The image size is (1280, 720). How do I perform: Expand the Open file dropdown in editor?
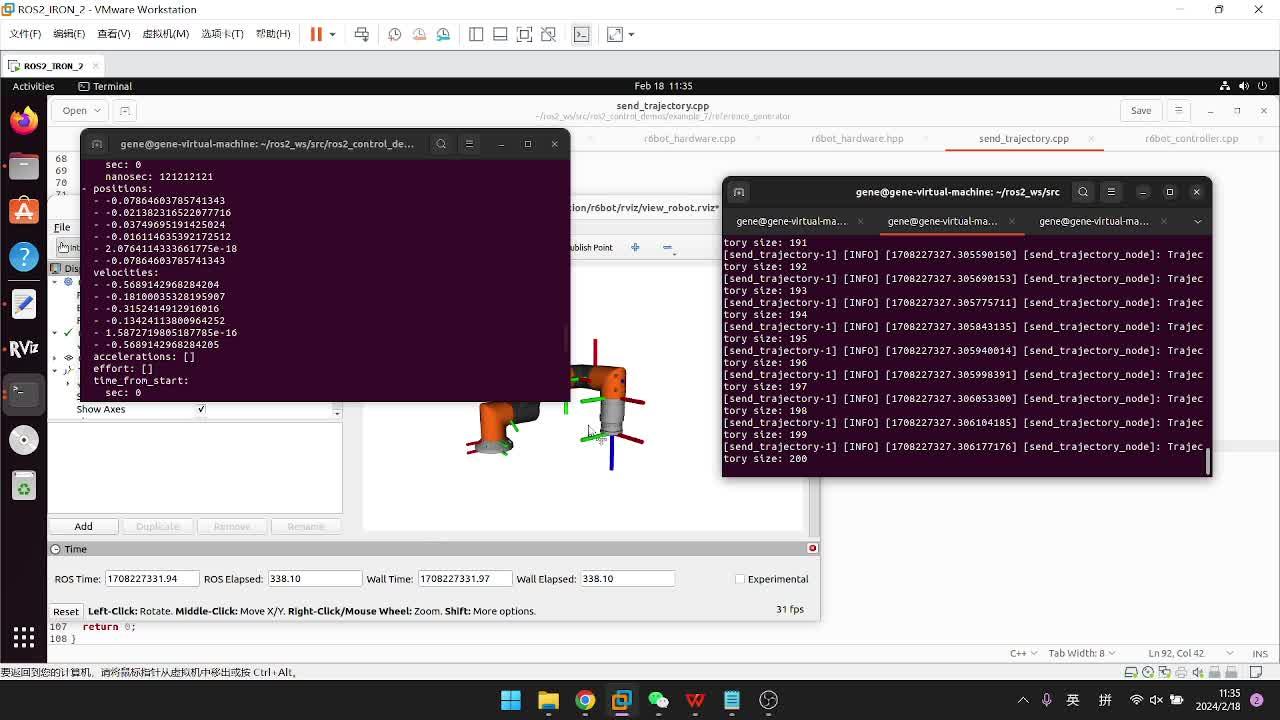(97, 111)
